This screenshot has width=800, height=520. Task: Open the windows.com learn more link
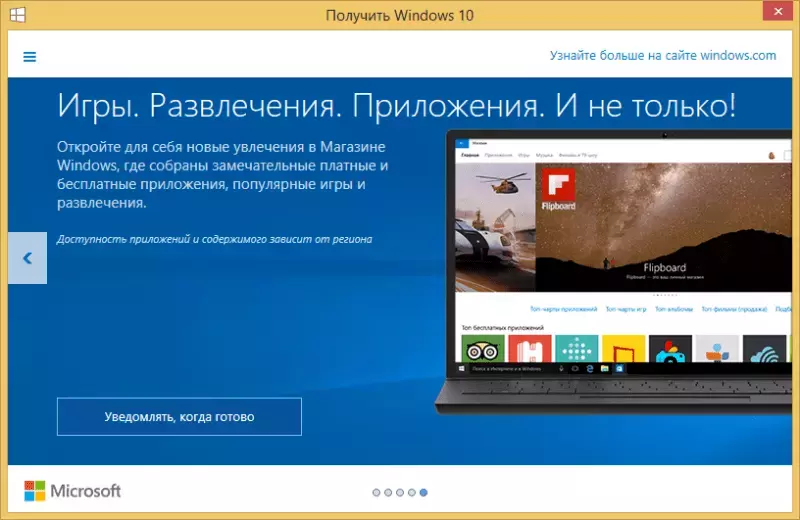pos(663,56)
